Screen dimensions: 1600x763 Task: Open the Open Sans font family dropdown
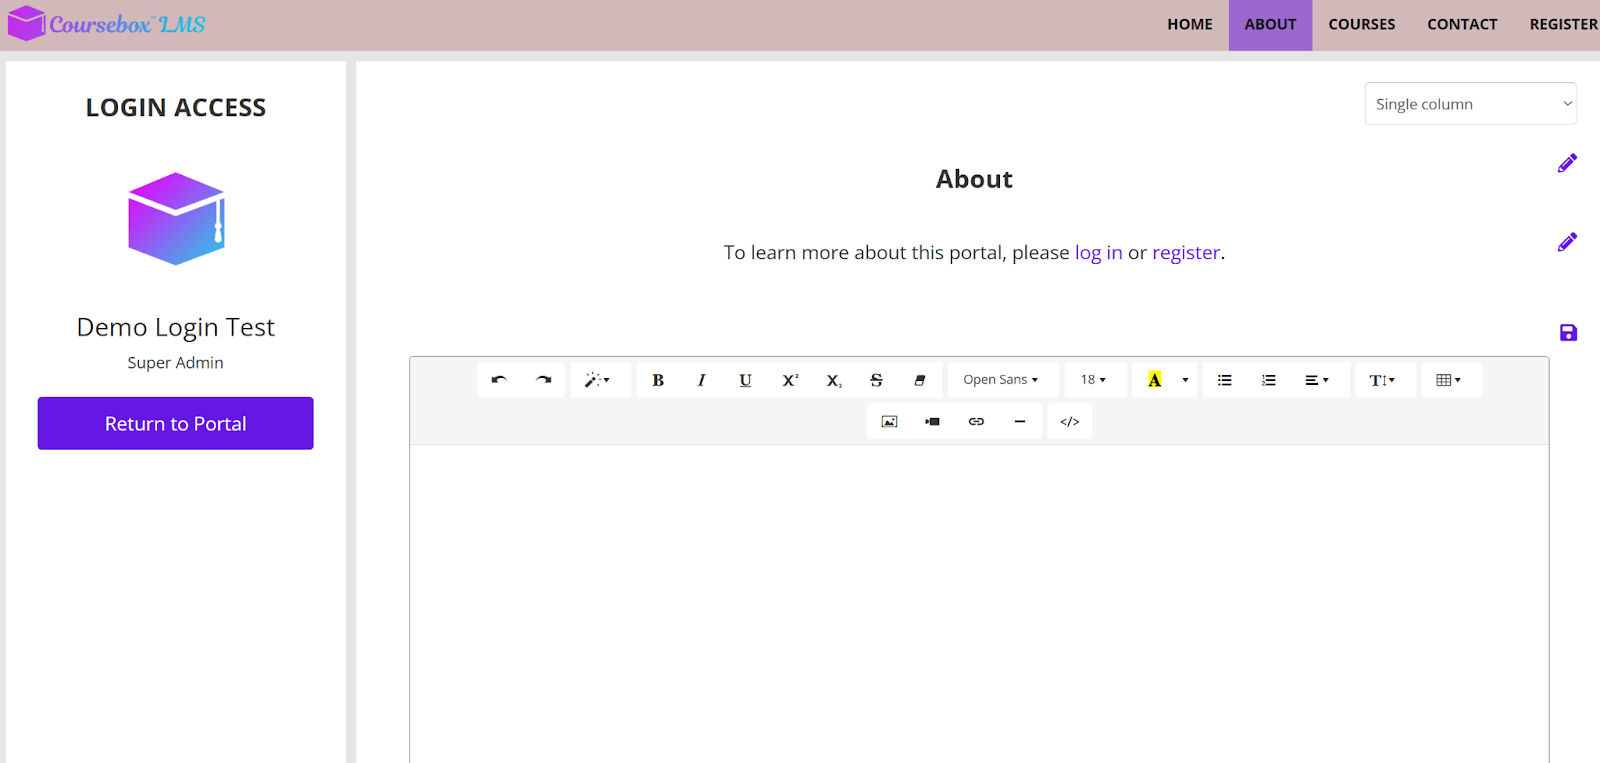[1001, 380]
